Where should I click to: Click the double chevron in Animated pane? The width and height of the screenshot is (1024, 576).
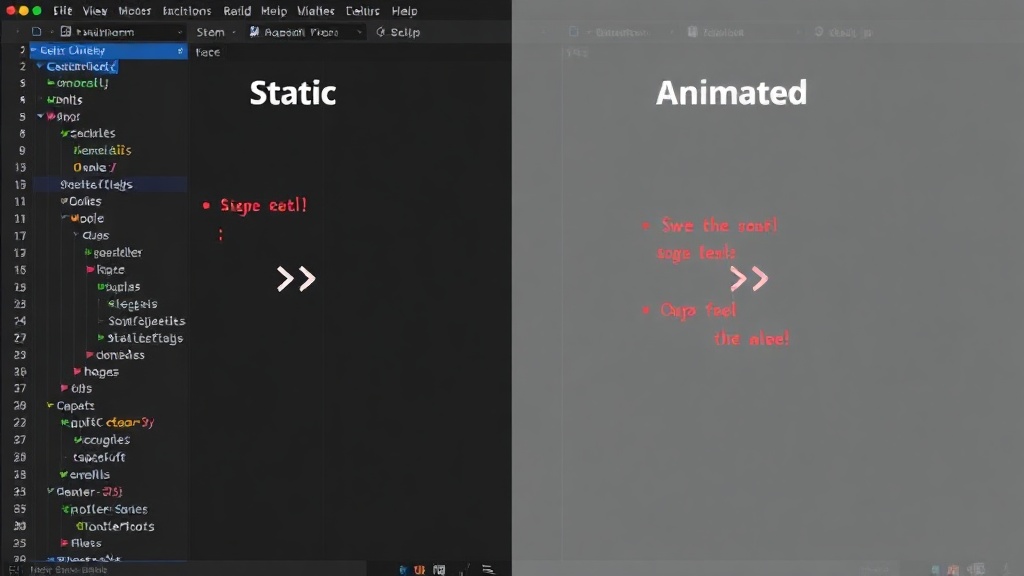pyautogui.click(x=749, y=279)
